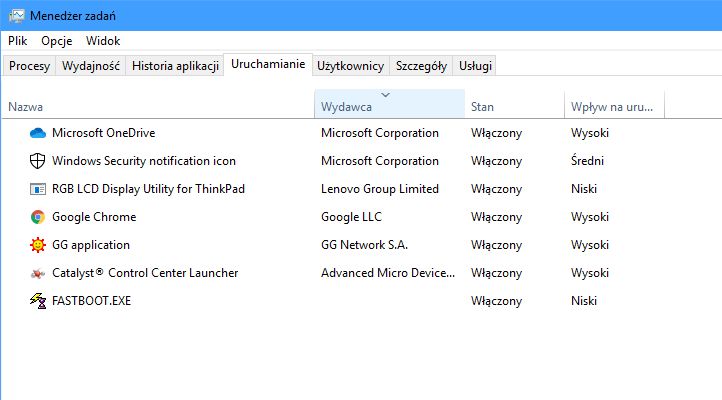The image size is (722, 400).
Task: Click Włączony status for Windows Security
Action: [496, 162]
